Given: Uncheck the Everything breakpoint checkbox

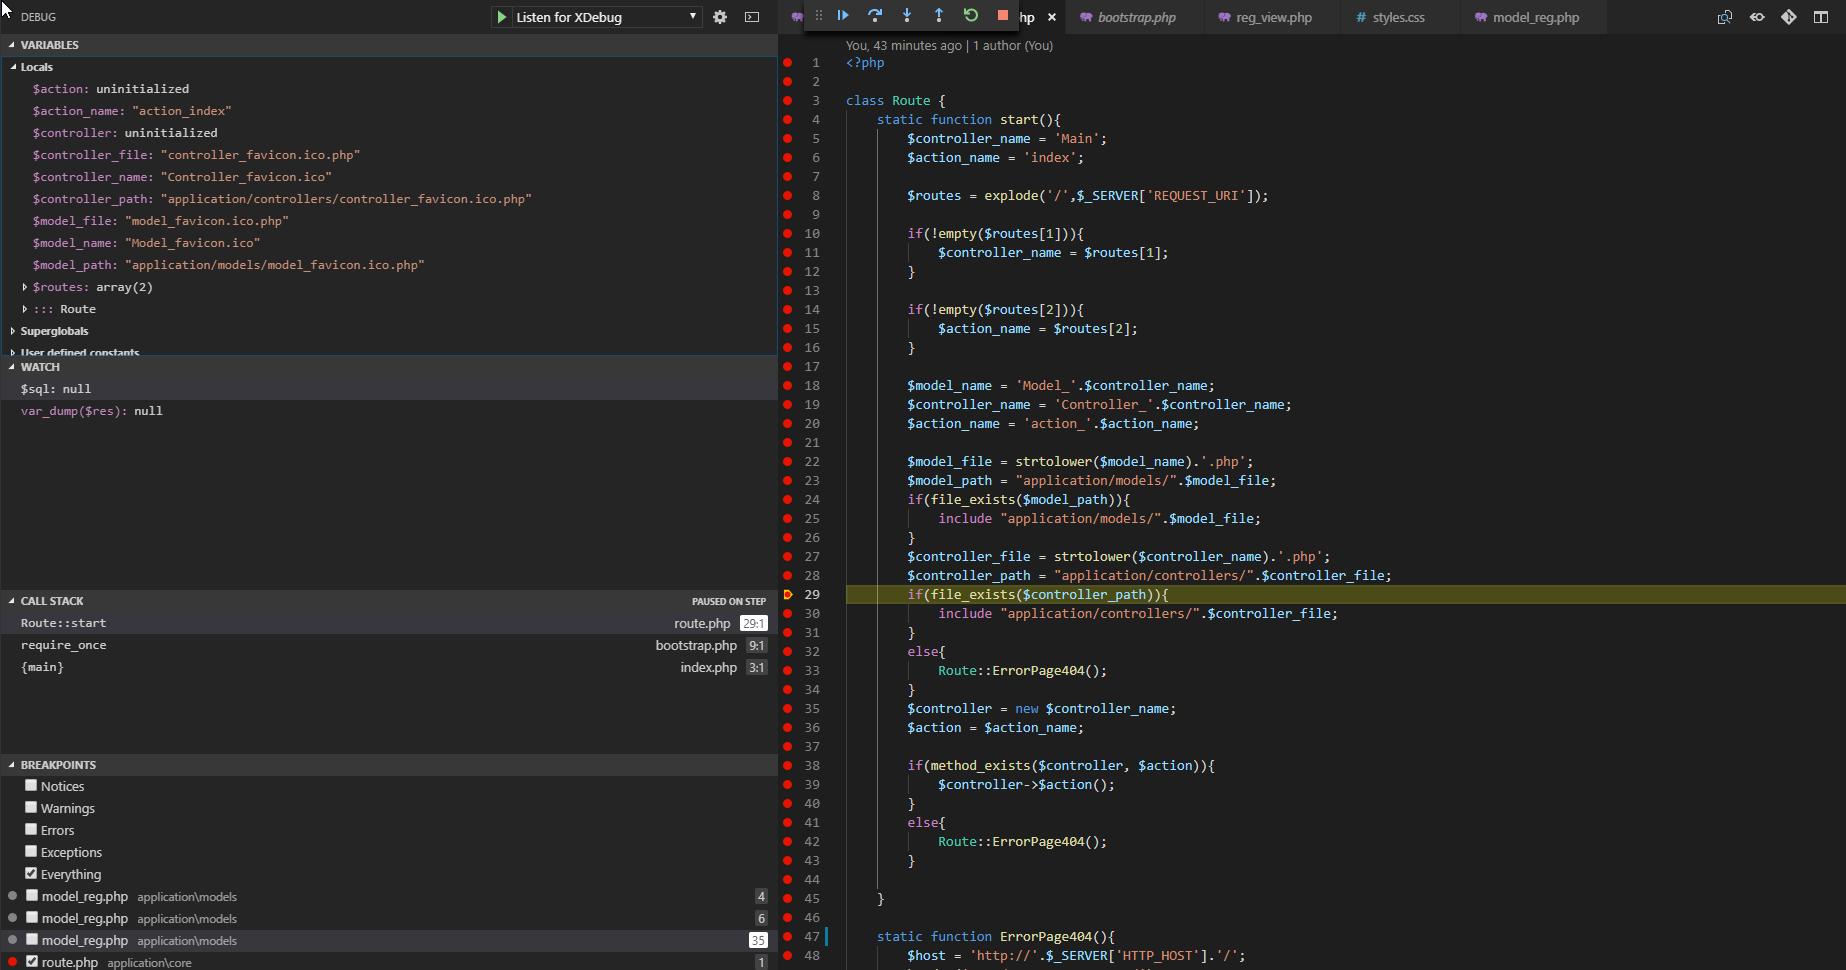Looking at the screenshot, I should [31, 873].
